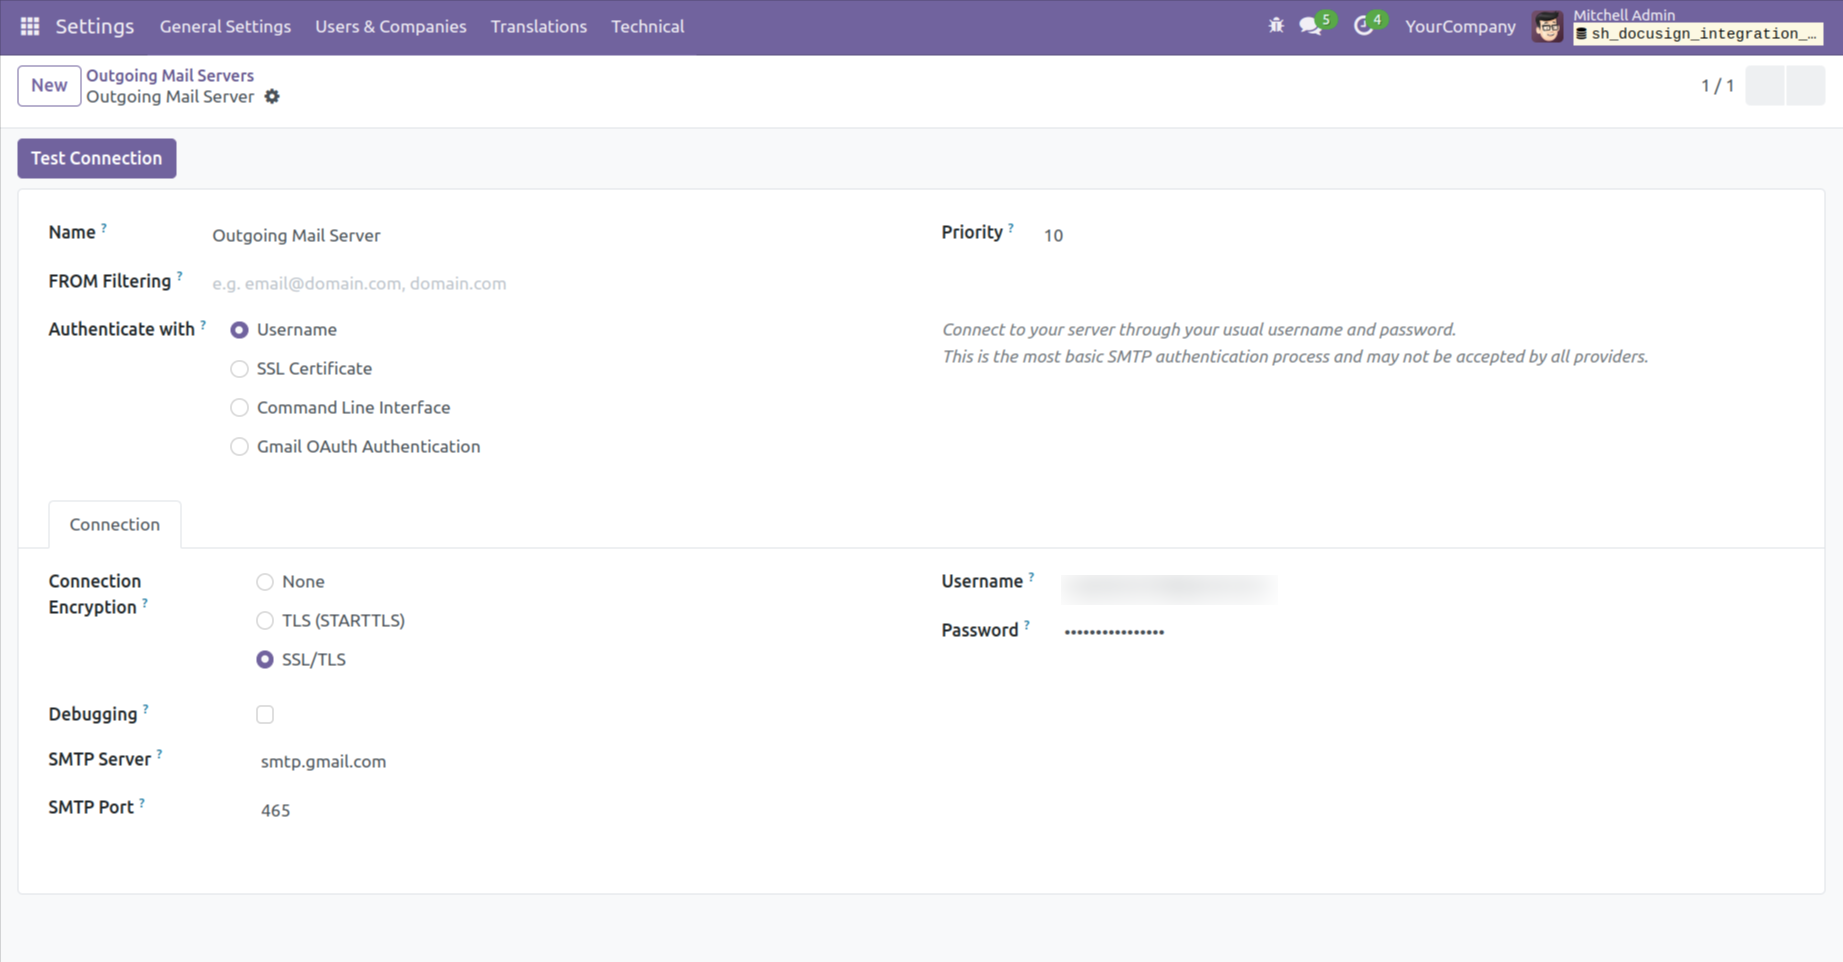Image resolution: width=1843 pixels, height=962 pixels.
Task: Select TLS (STARTTLS) connection encryption
Action: pos(265,621)
